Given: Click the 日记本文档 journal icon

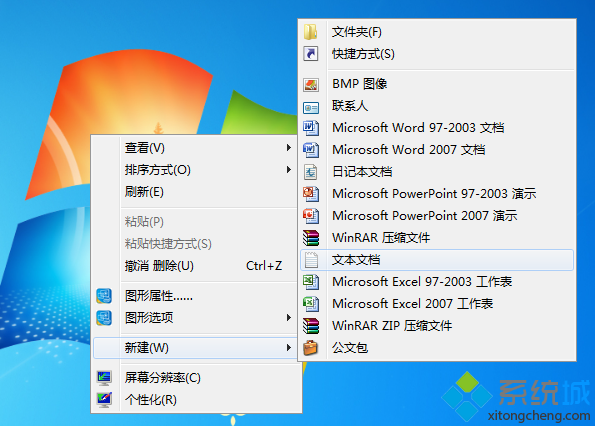Looking at the screenshot, I should [311, 172].
